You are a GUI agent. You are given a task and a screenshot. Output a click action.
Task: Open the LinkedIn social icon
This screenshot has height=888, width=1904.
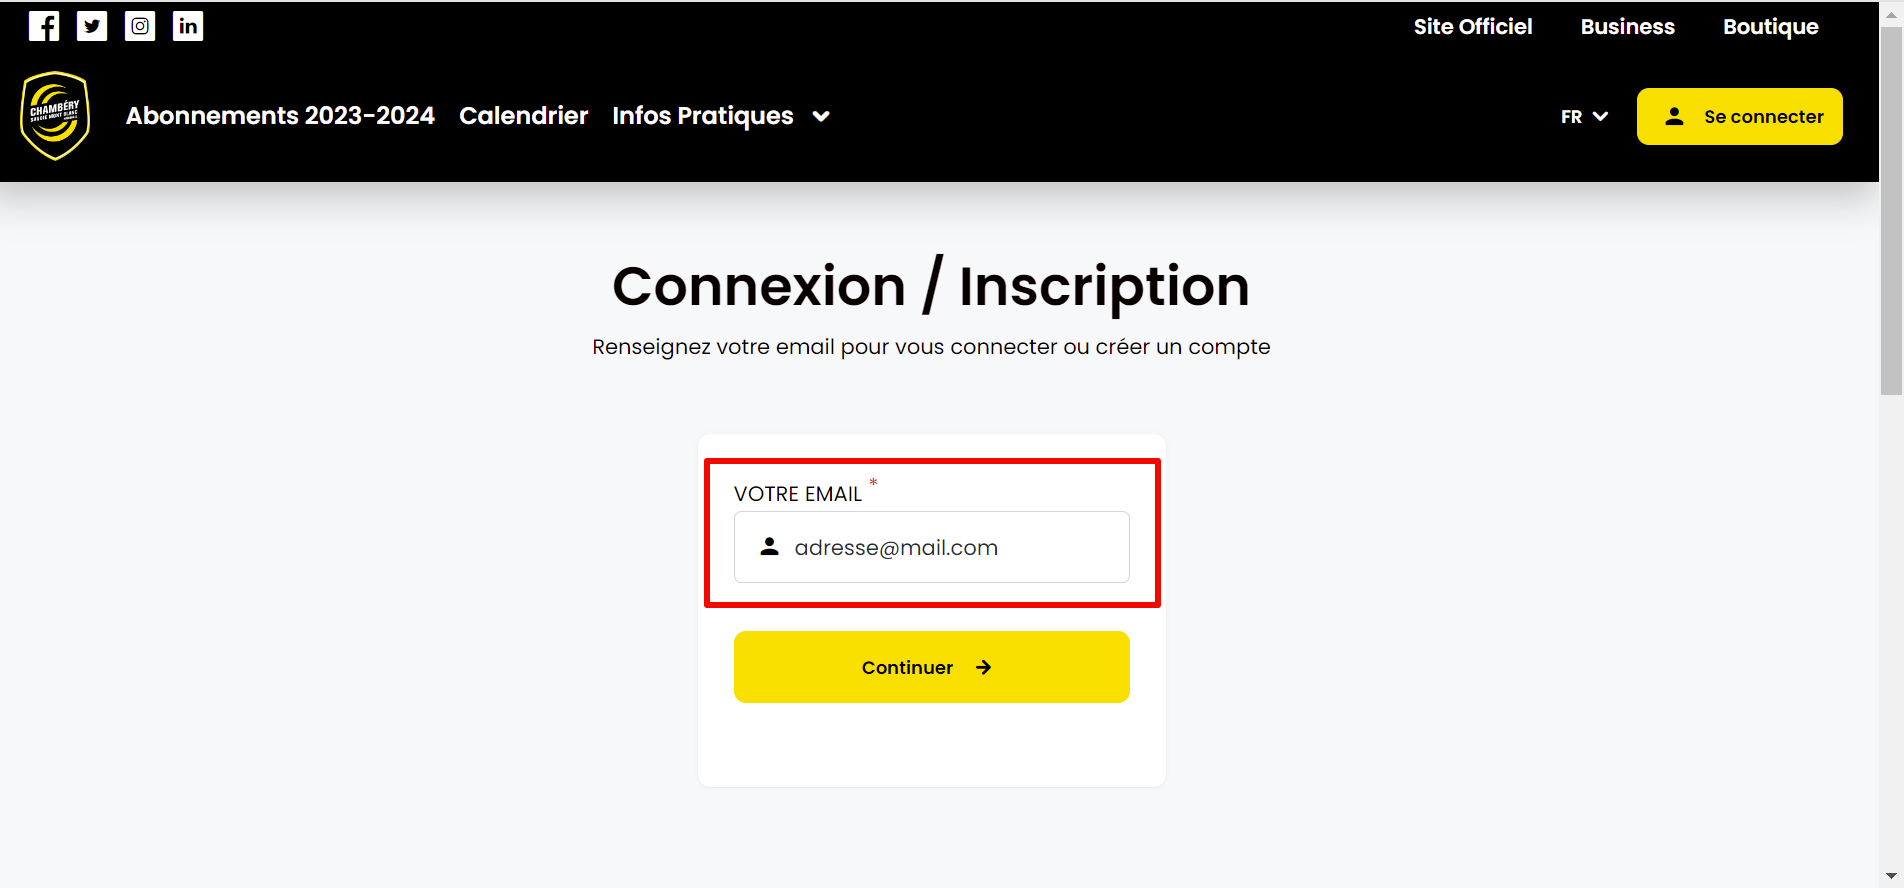188,26
